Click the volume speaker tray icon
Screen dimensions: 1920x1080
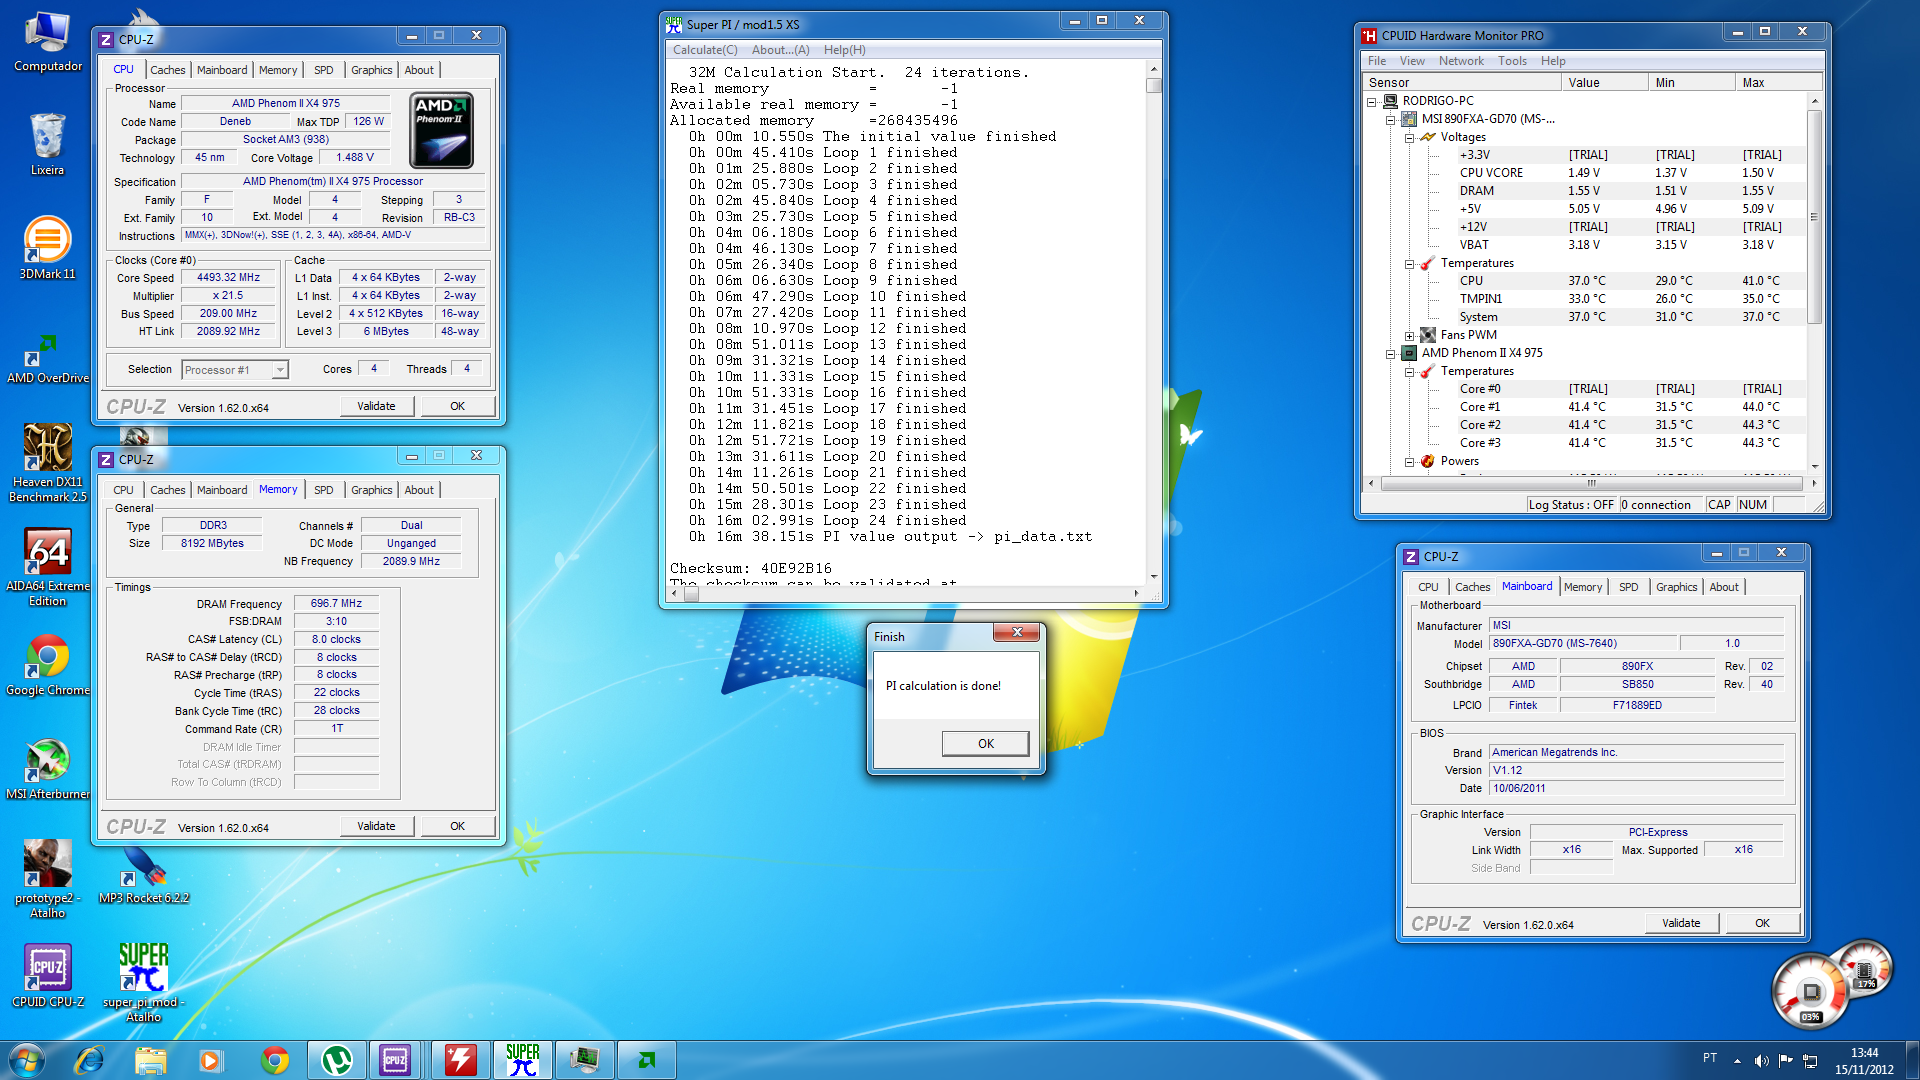point(1761,1061)
